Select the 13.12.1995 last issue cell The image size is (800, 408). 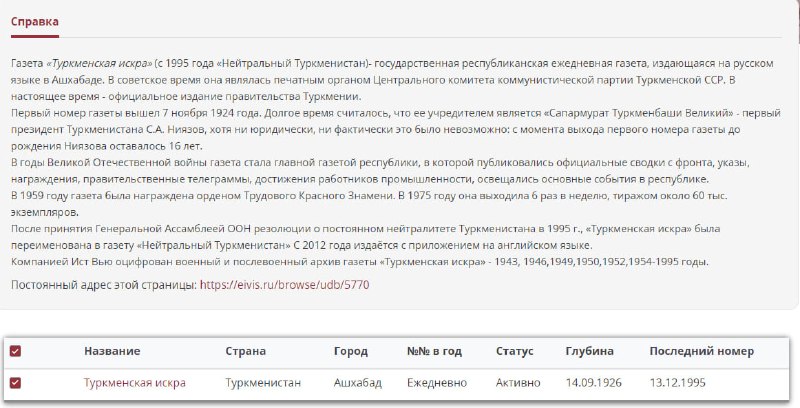(x=678, y=382)
